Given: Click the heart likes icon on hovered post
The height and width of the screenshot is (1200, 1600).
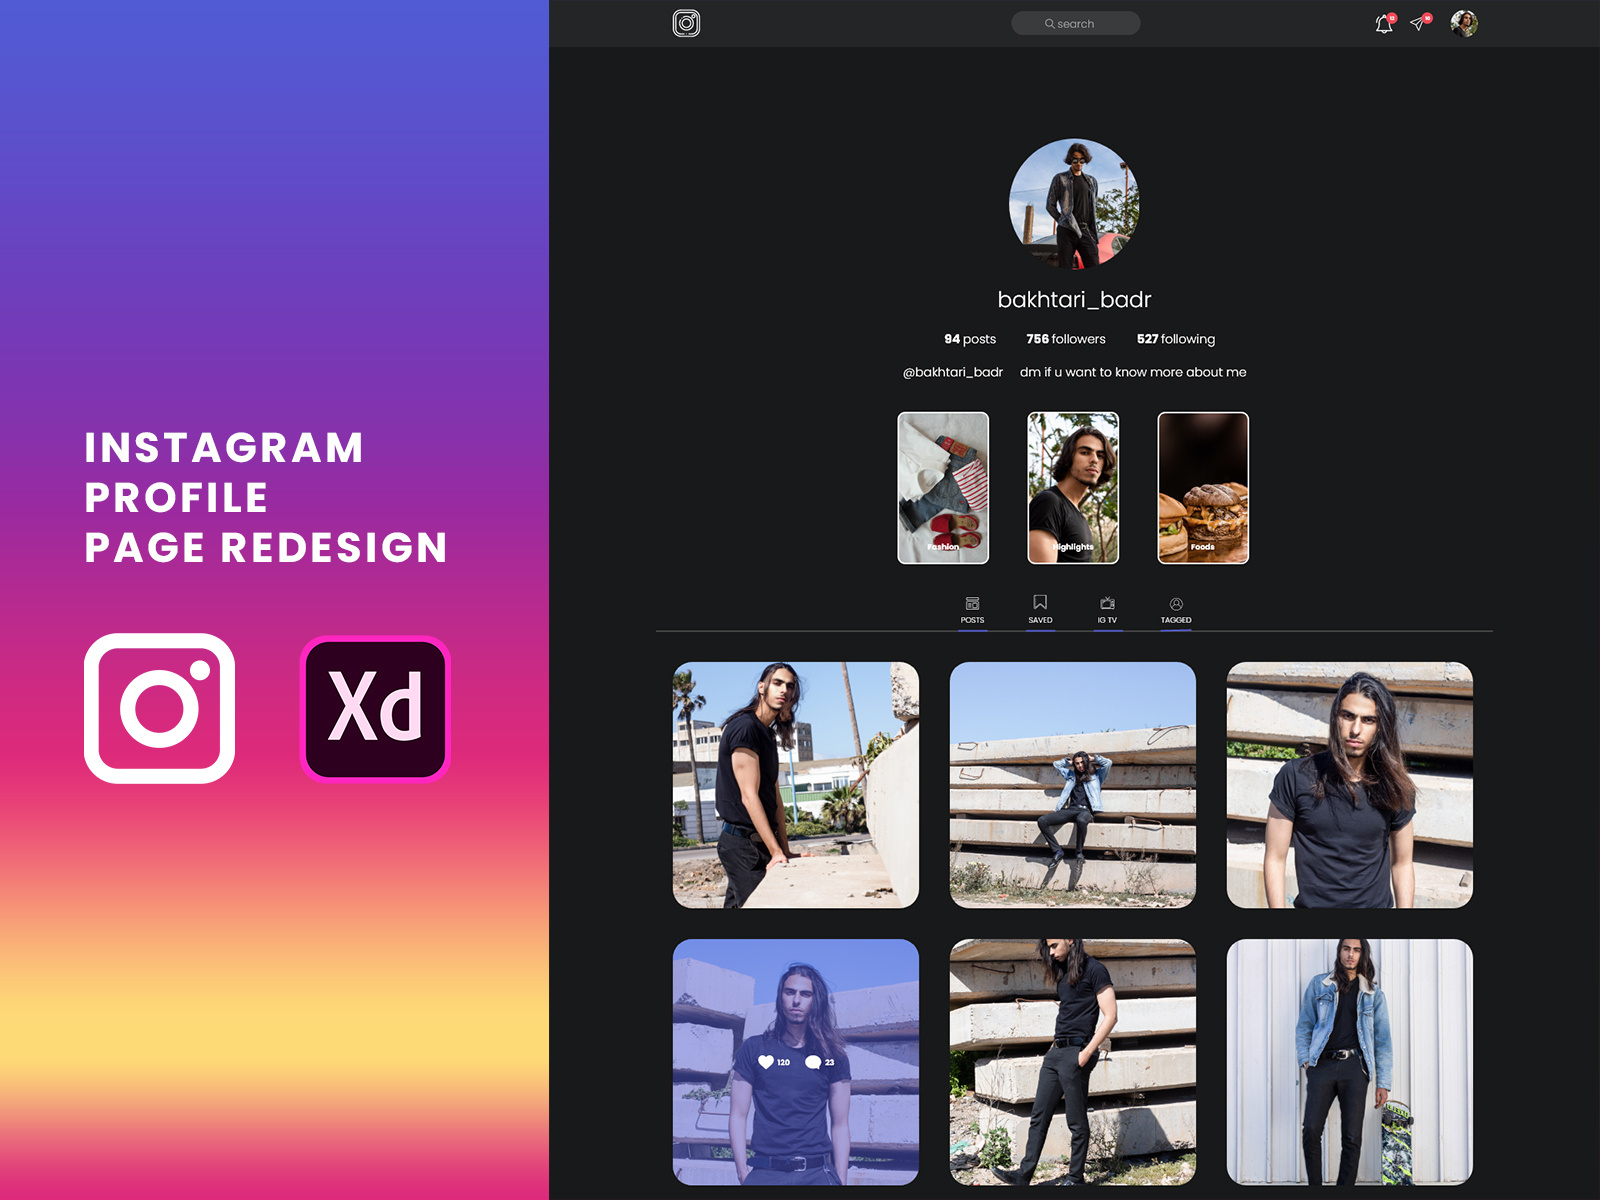Looking at the screenshot, I should tap(766, 1062).
